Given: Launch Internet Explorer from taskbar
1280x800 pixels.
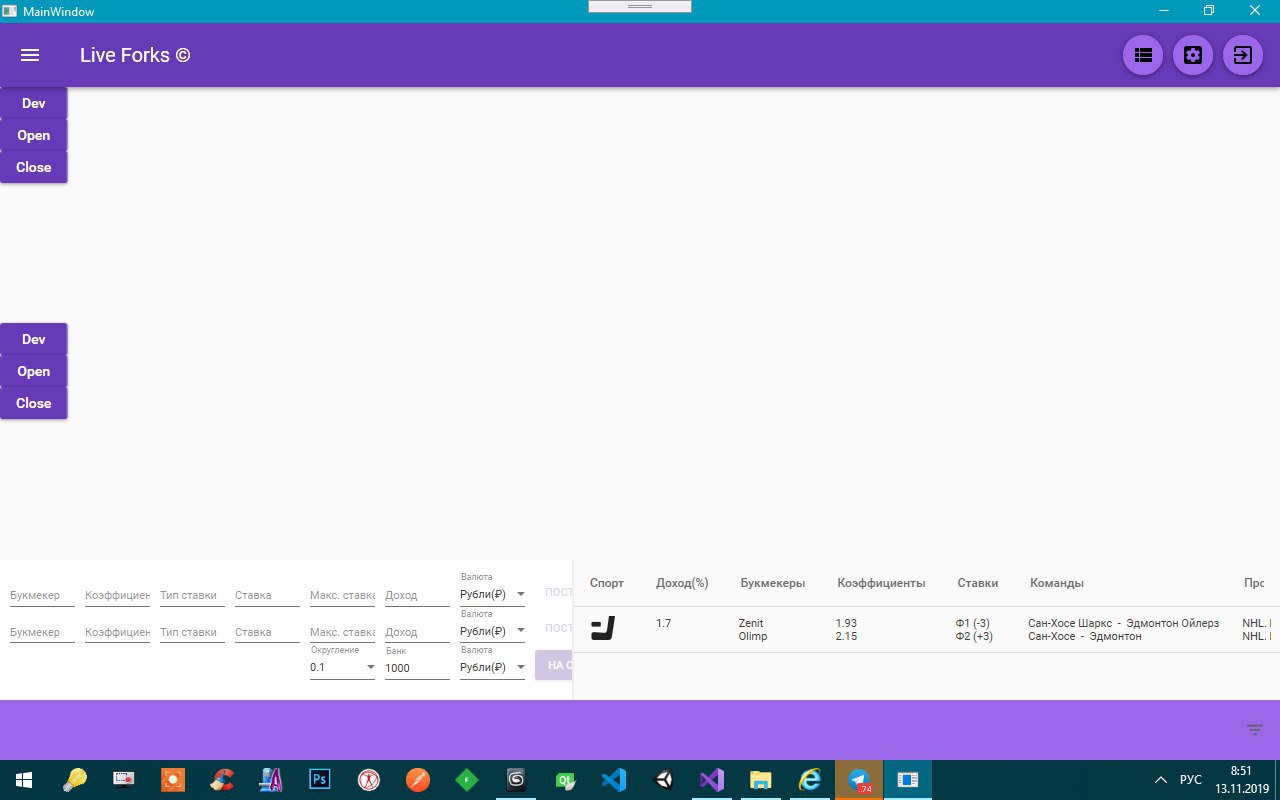Looking at the screenshot, I should (x=810, y=780).
